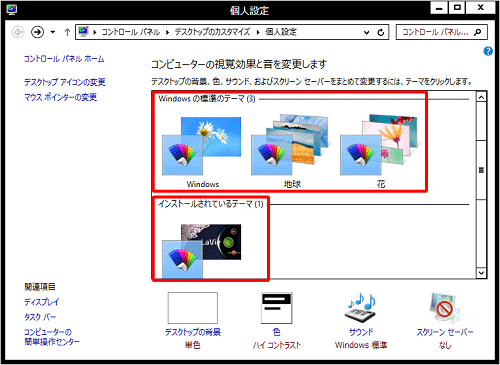Image resolution: width=500 pixels, height=365 pixels.
Task: Click the 単色 background label
Action: 193,345
